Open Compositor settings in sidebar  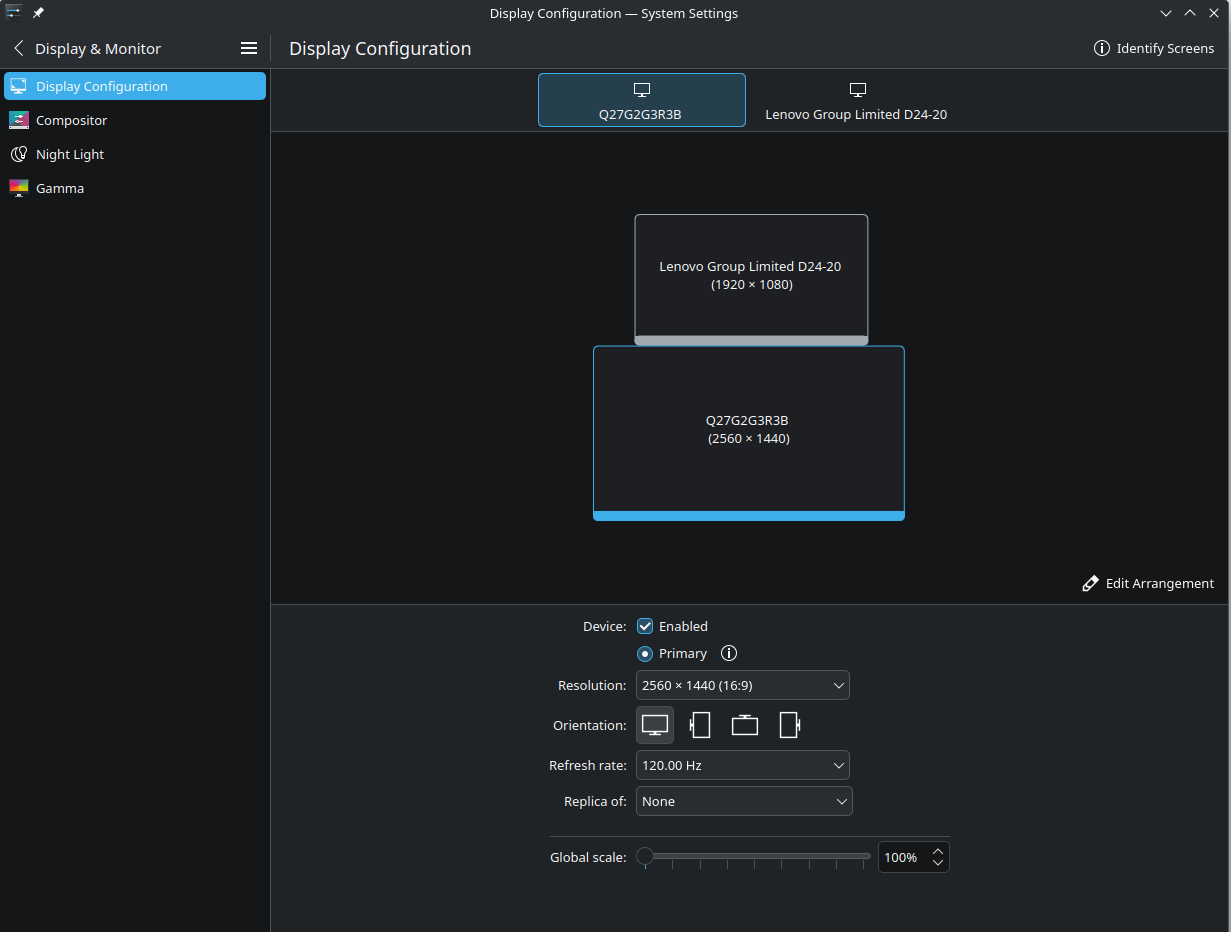tap(71, 120)
